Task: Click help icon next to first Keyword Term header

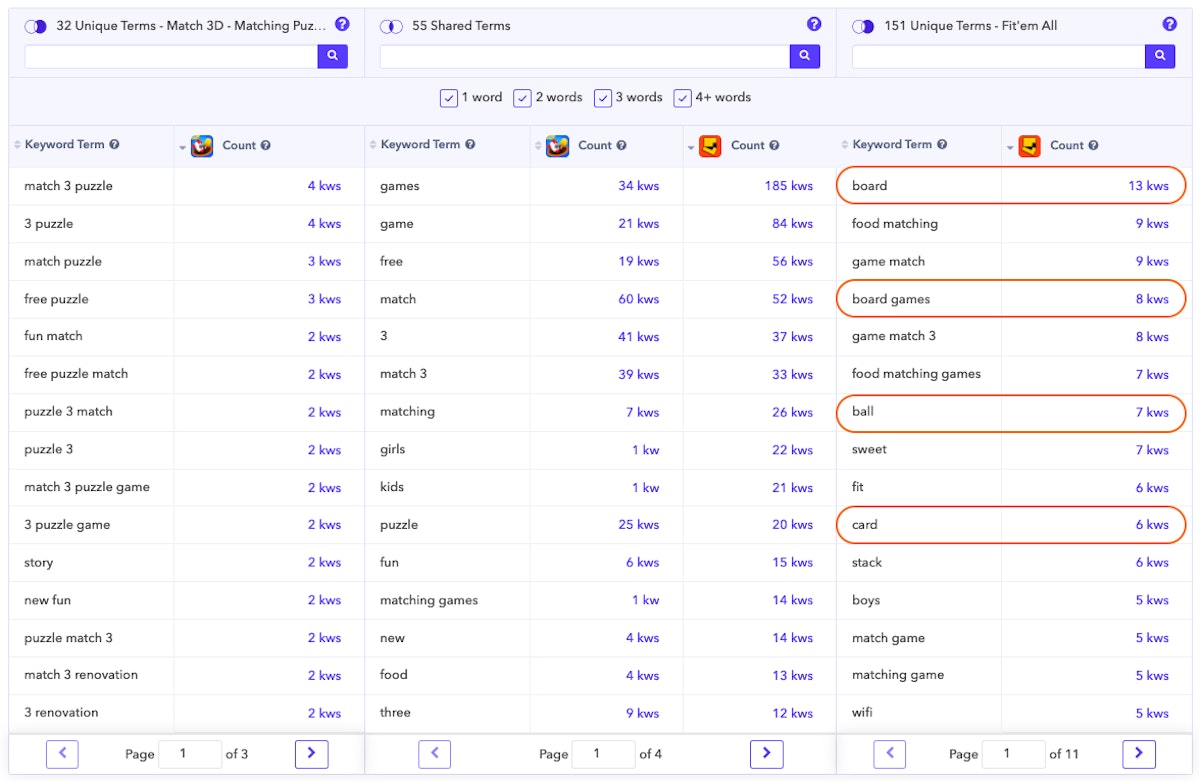Action: click(x=114, y=145)
